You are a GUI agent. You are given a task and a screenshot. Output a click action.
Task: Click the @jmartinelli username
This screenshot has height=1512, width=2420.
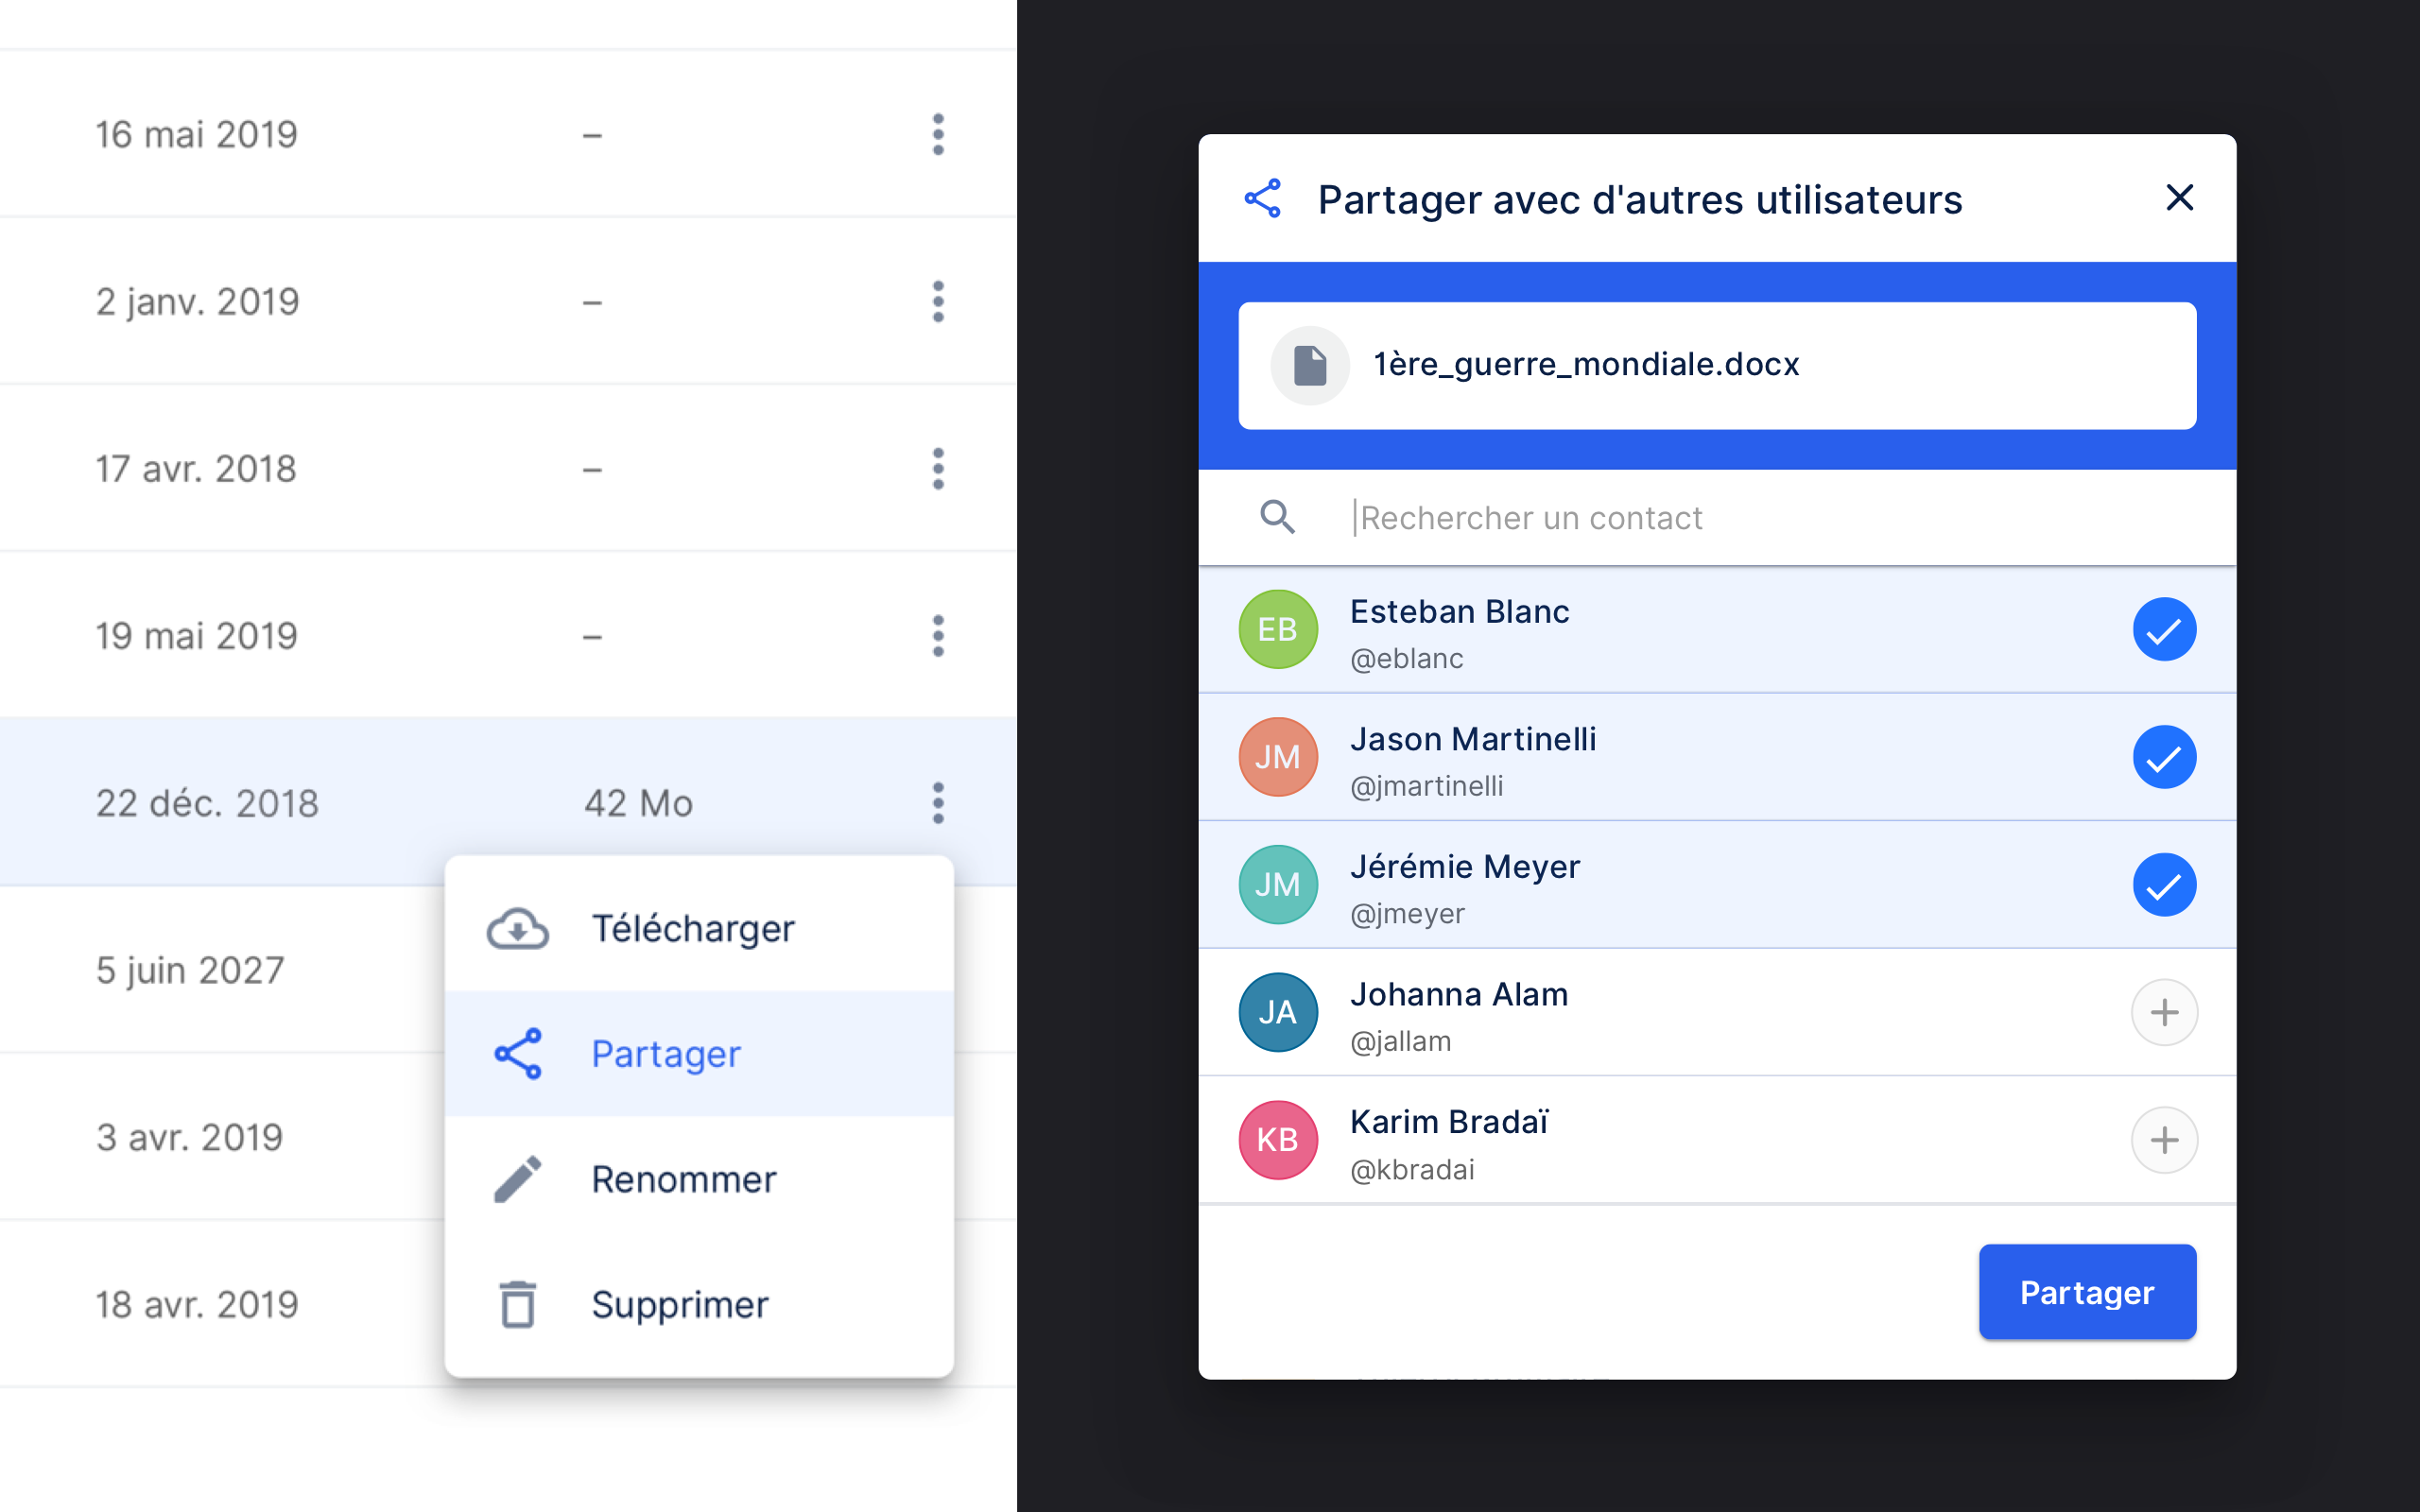pos(1426,787)
